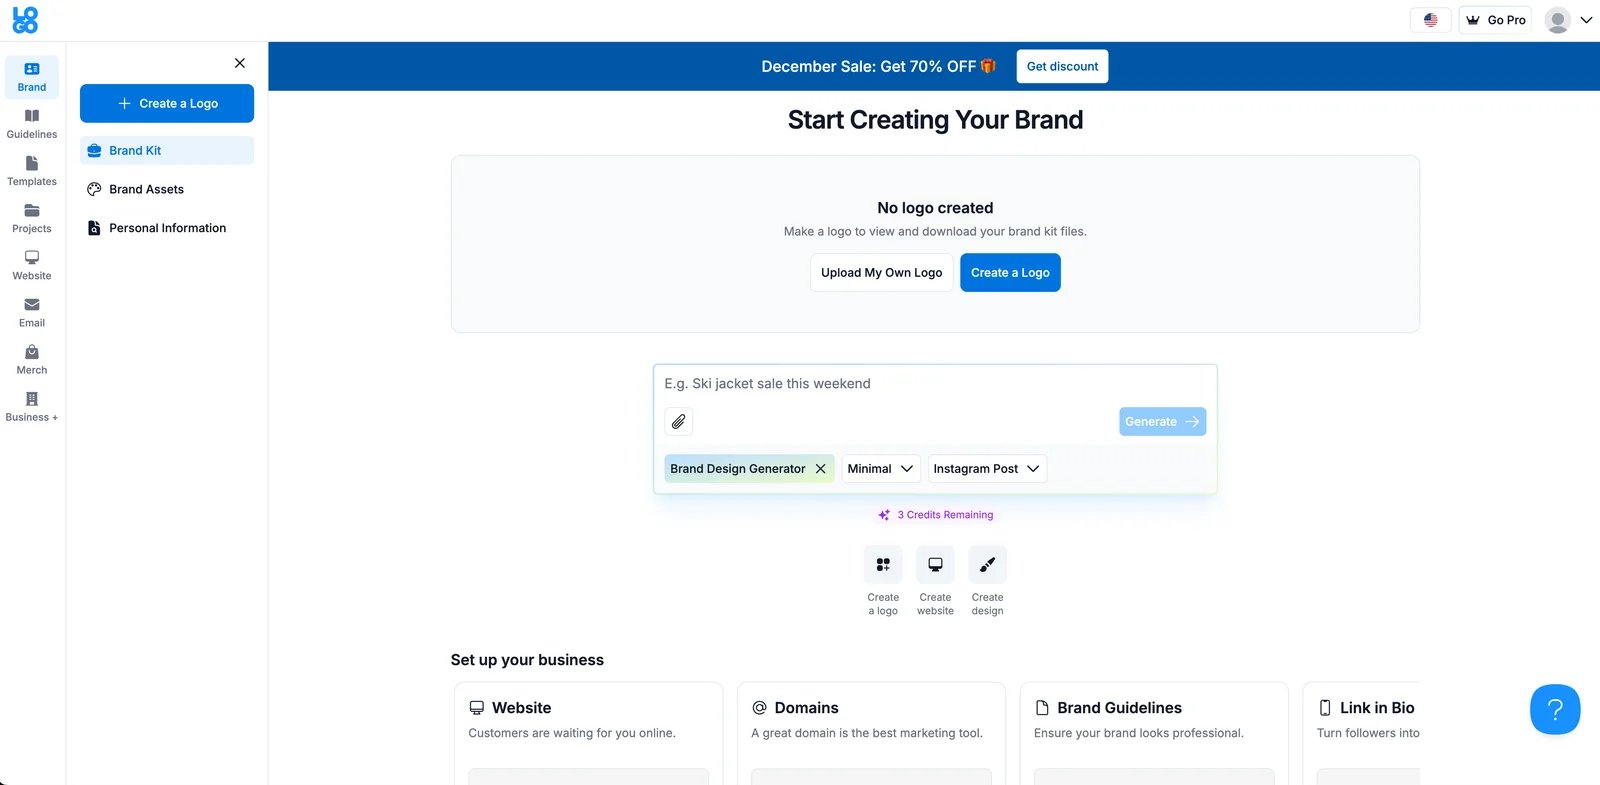
Task: Open Business + from the sidebar
Action: tap(31, 405)
